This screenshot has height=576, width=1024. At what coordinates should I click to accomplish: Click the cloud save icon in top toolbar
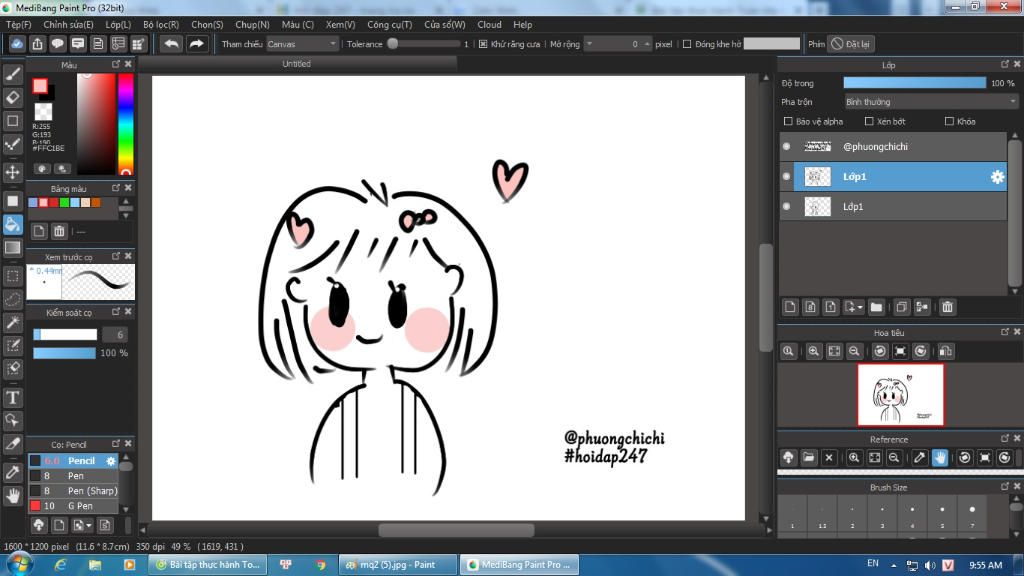tap(17, 44)
